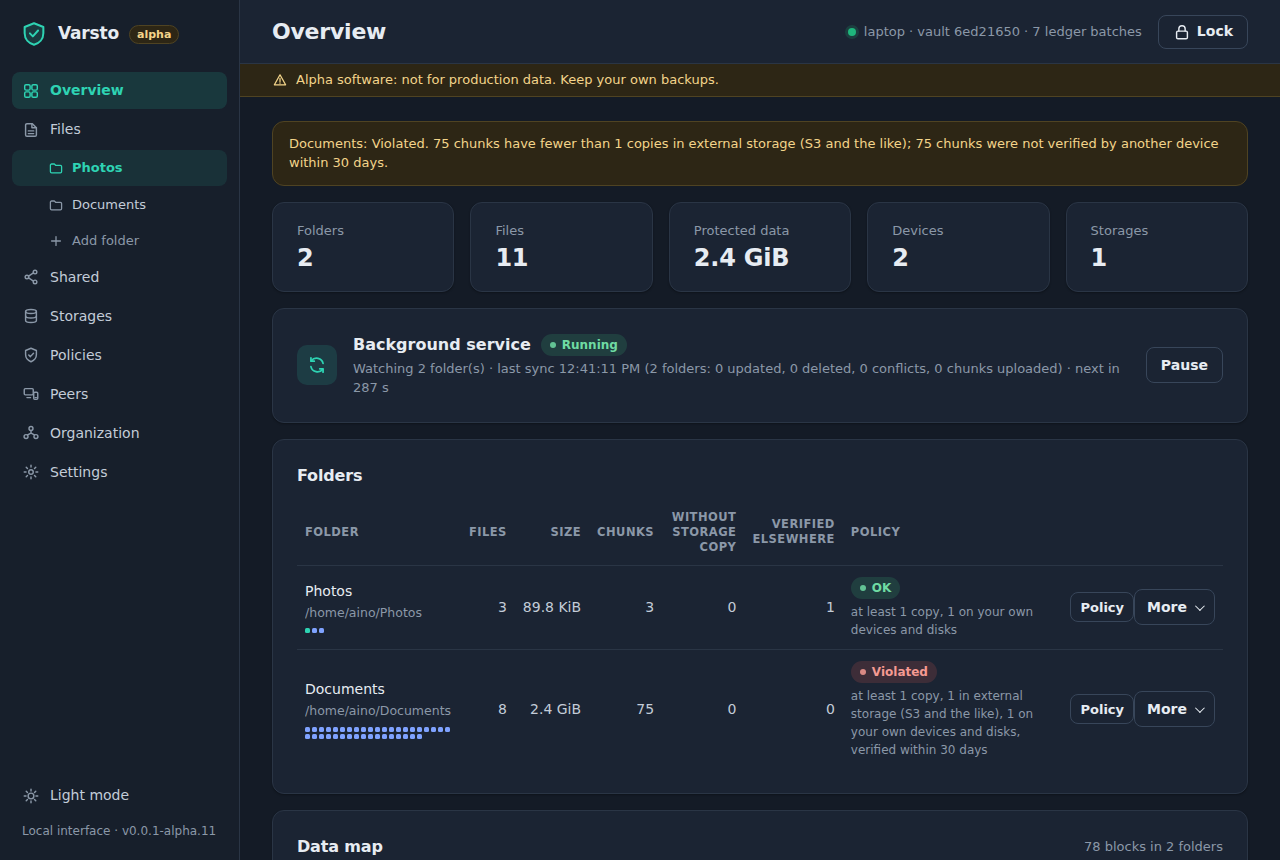The height and width of the screenshot is (860, 1280).
Task: Click the Storages database icon
Action: pos(31,316)
